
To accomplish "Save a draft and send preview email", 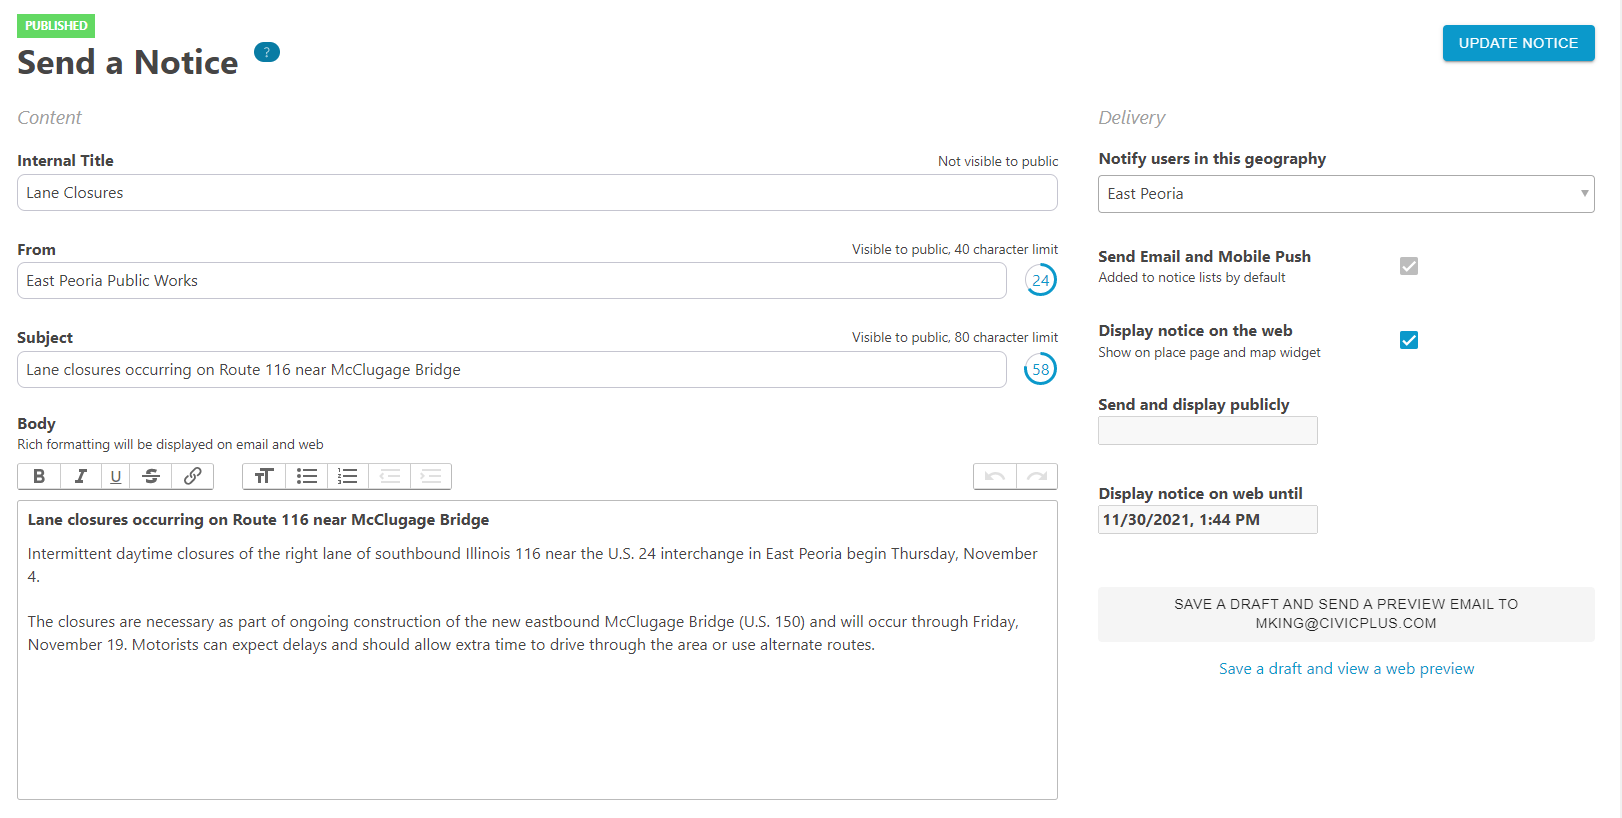I will coord(1346,614).
